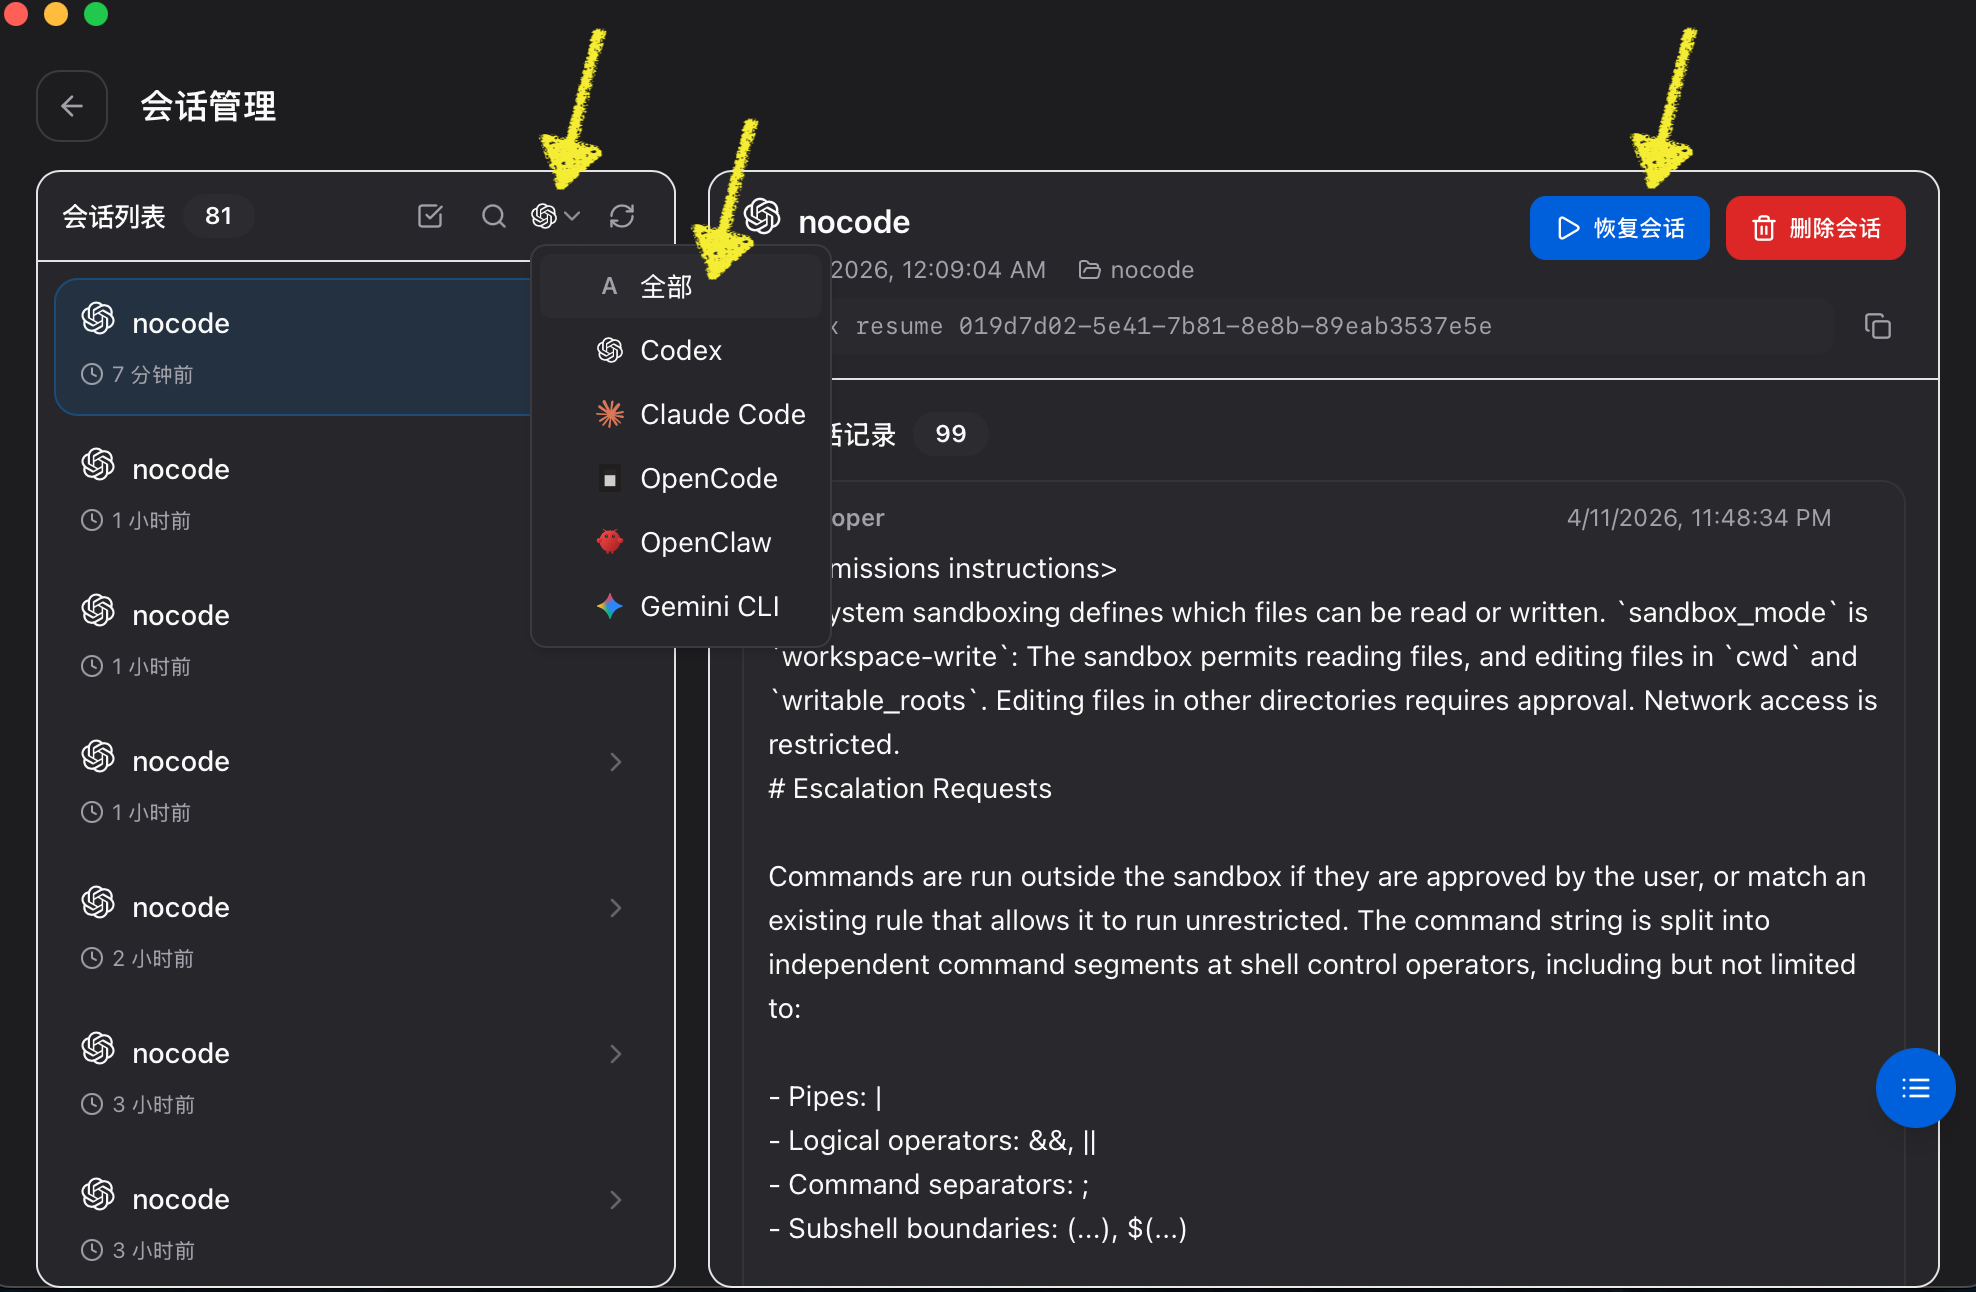This screenshot has width=1976, height=1292.
Task: Filter sessions by Codex
Action: 680,351
